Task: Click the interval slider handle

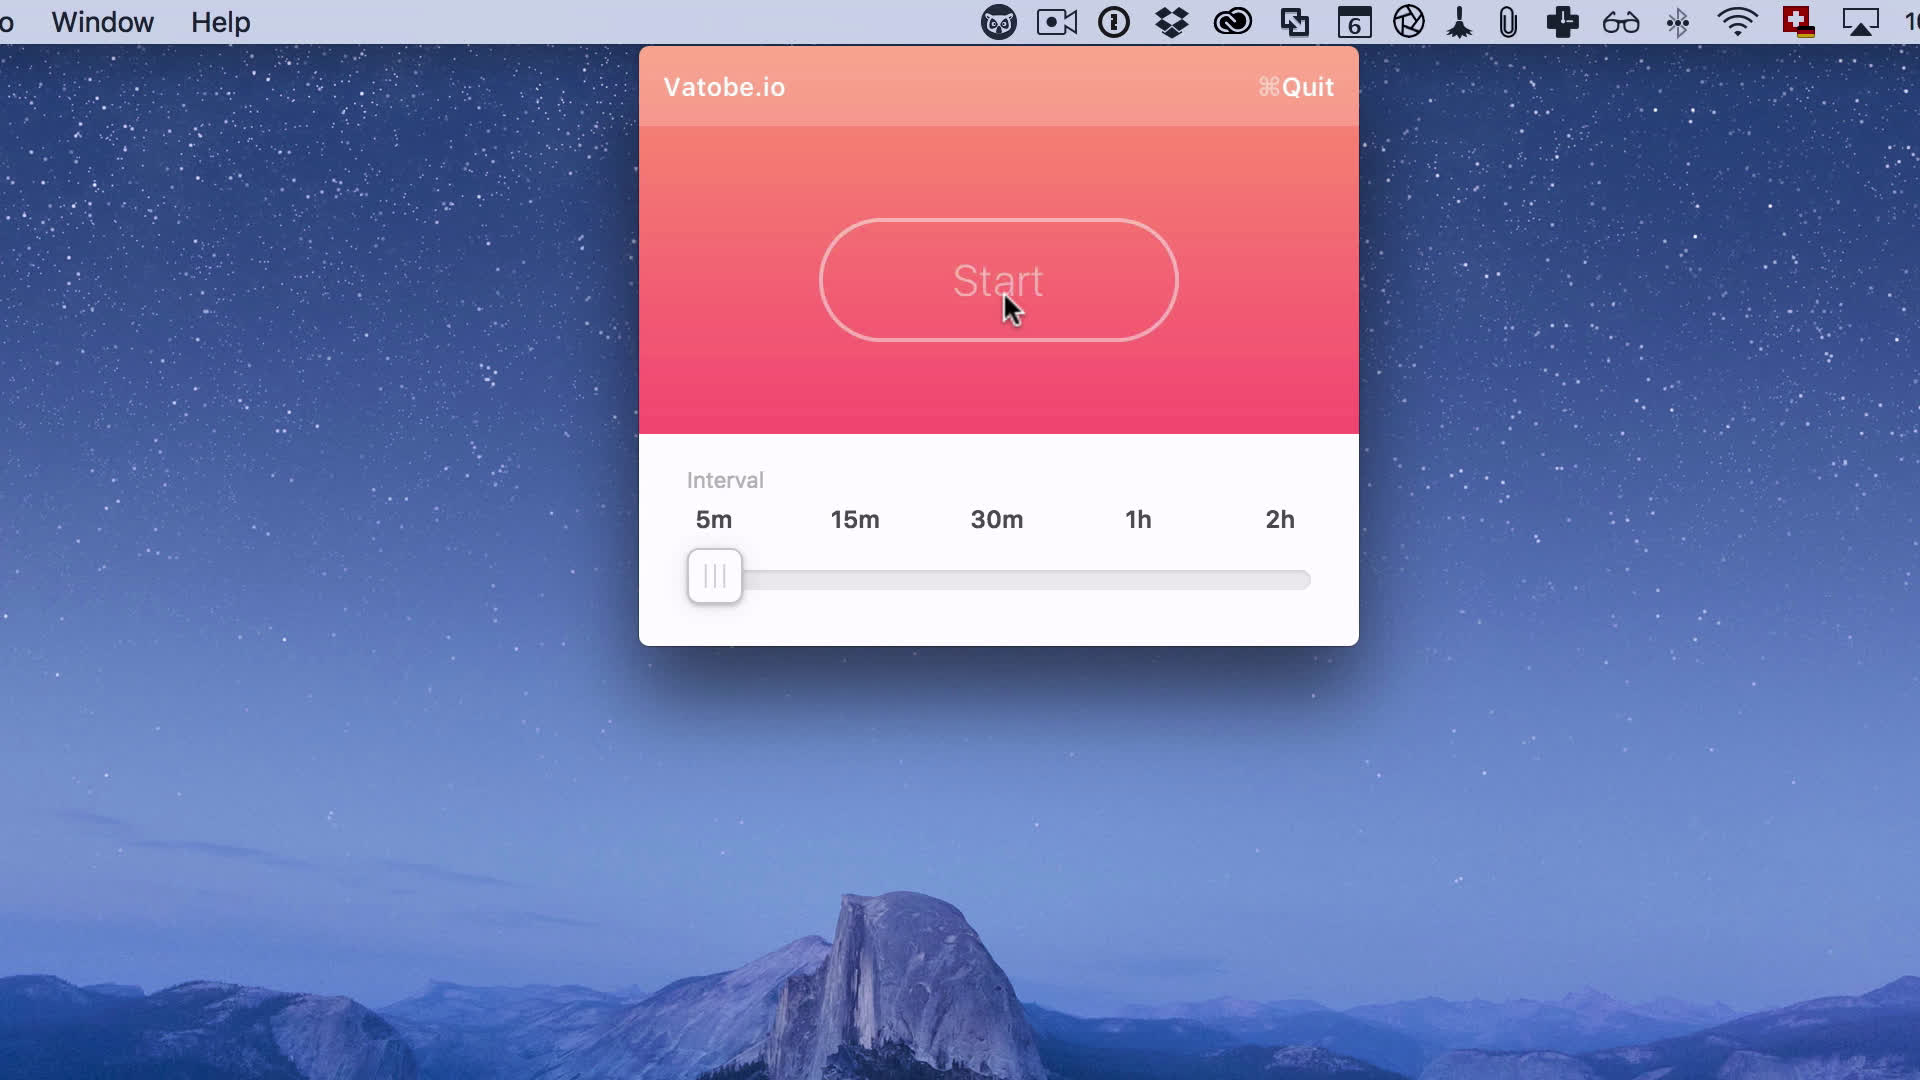Action: [x=714, y=576]
